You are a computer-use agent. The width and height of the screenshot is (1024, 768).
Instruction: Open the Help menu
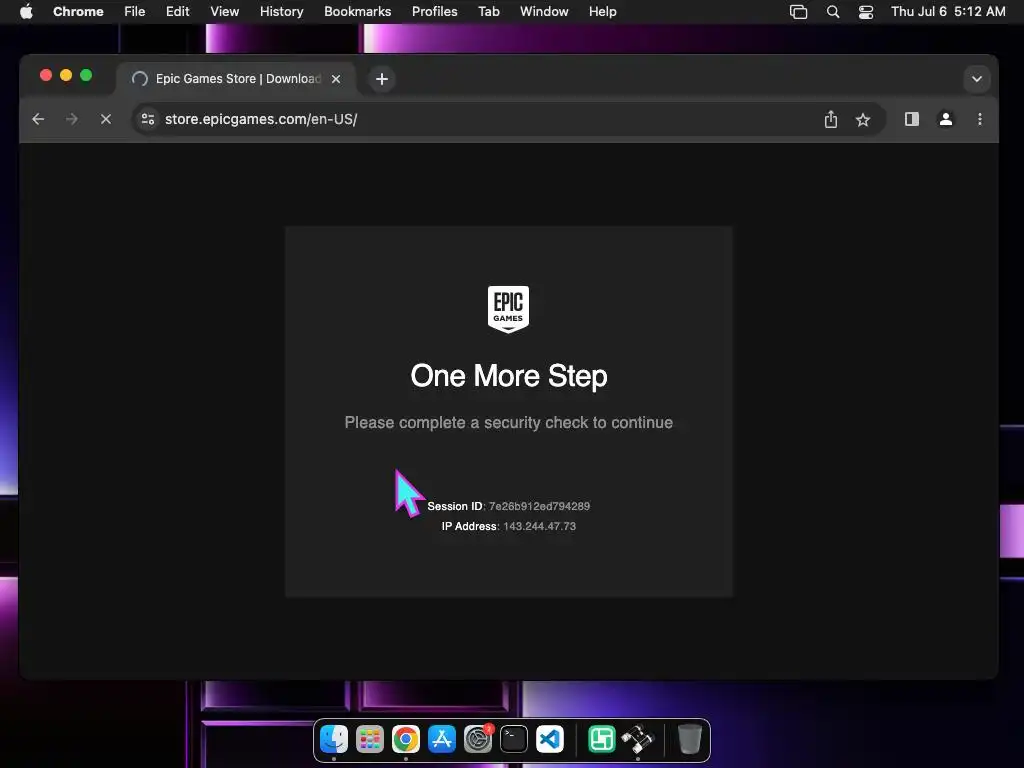(602, 12)
